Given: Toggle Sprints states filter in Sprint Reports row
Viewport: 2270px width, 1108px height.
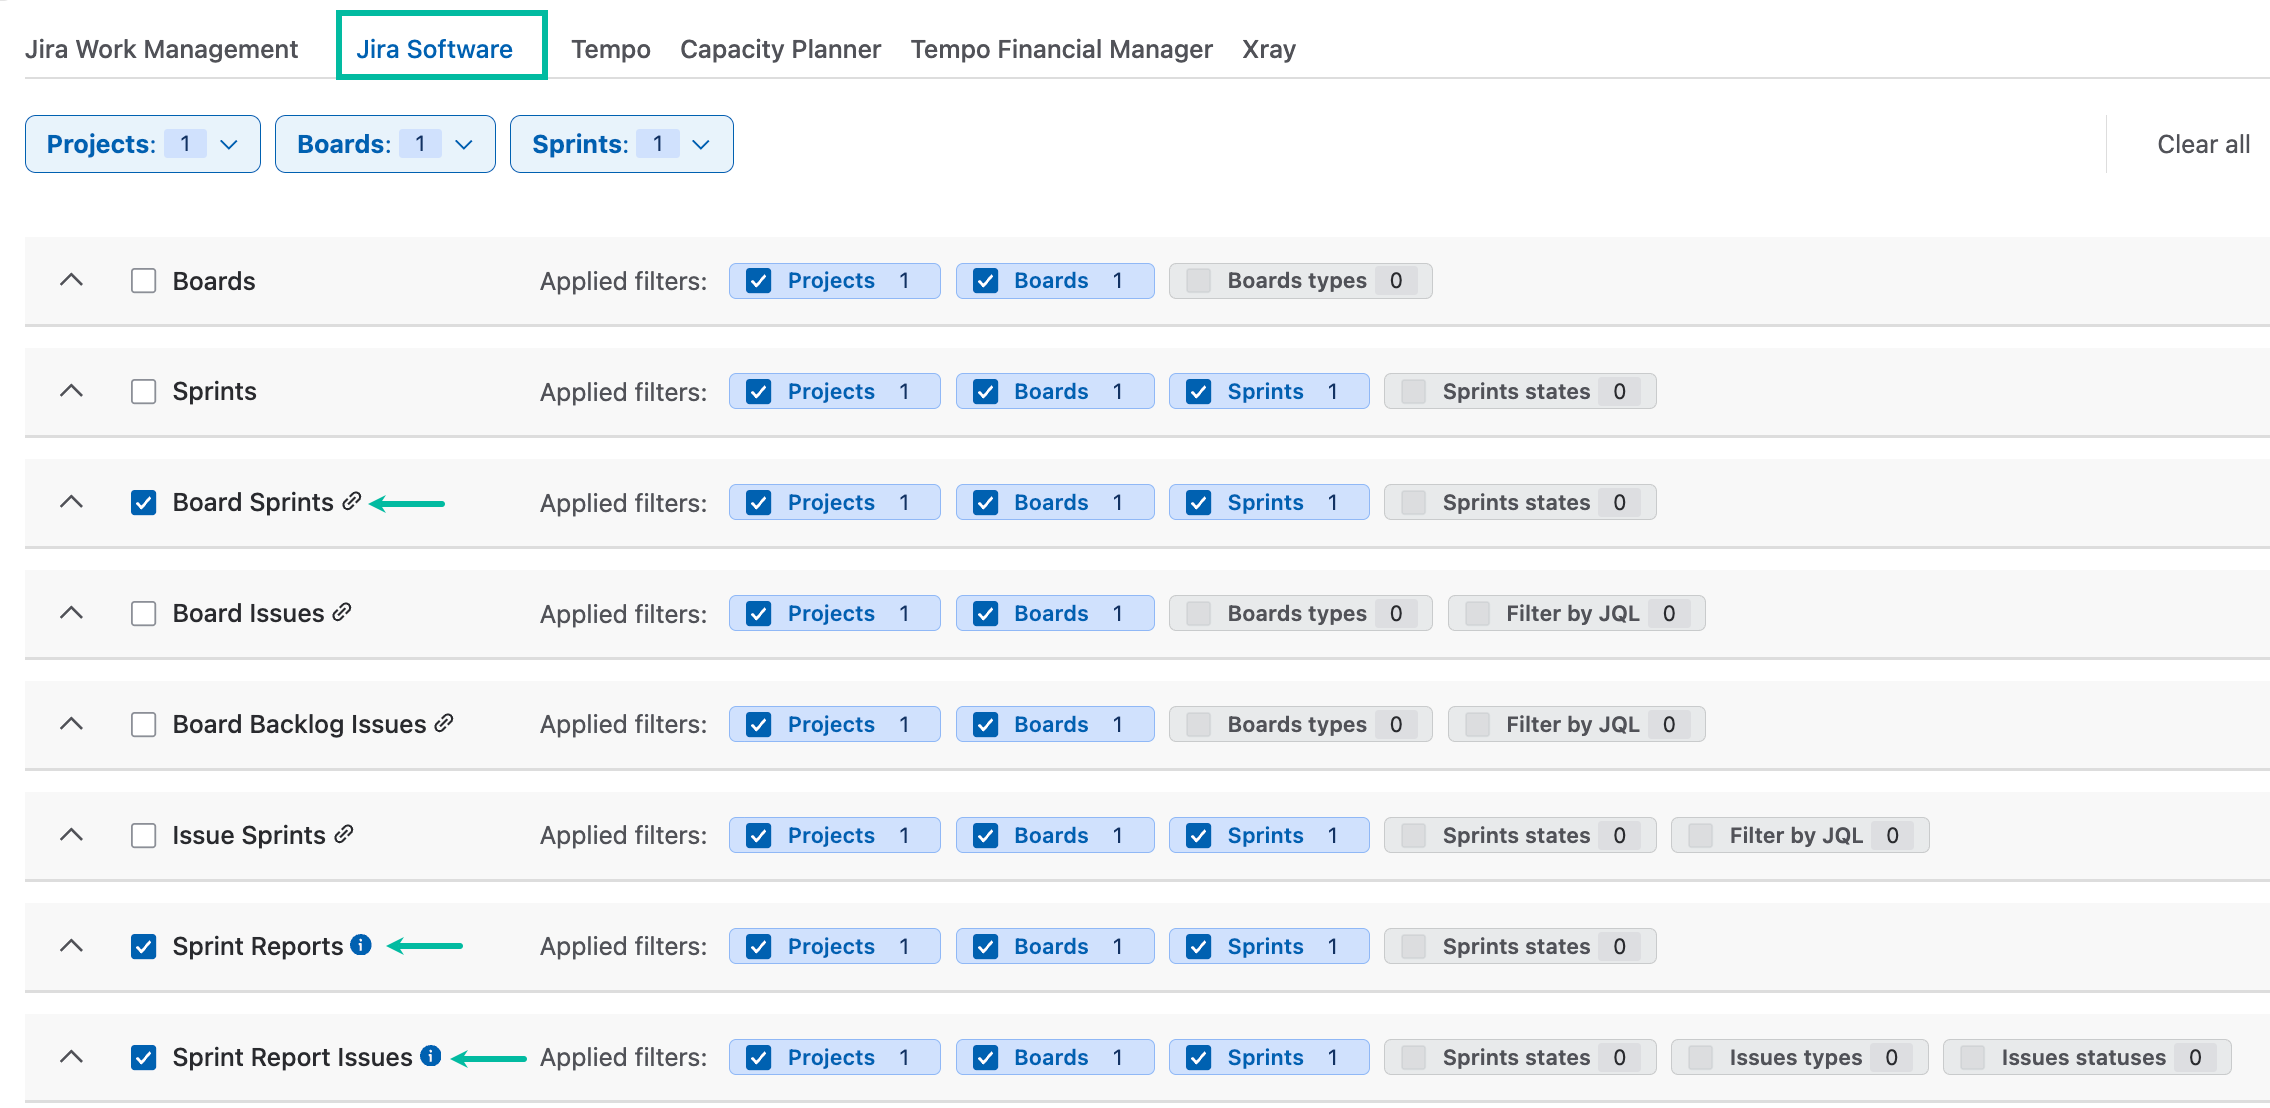Looking at the screenshot, I should 1520,946.
